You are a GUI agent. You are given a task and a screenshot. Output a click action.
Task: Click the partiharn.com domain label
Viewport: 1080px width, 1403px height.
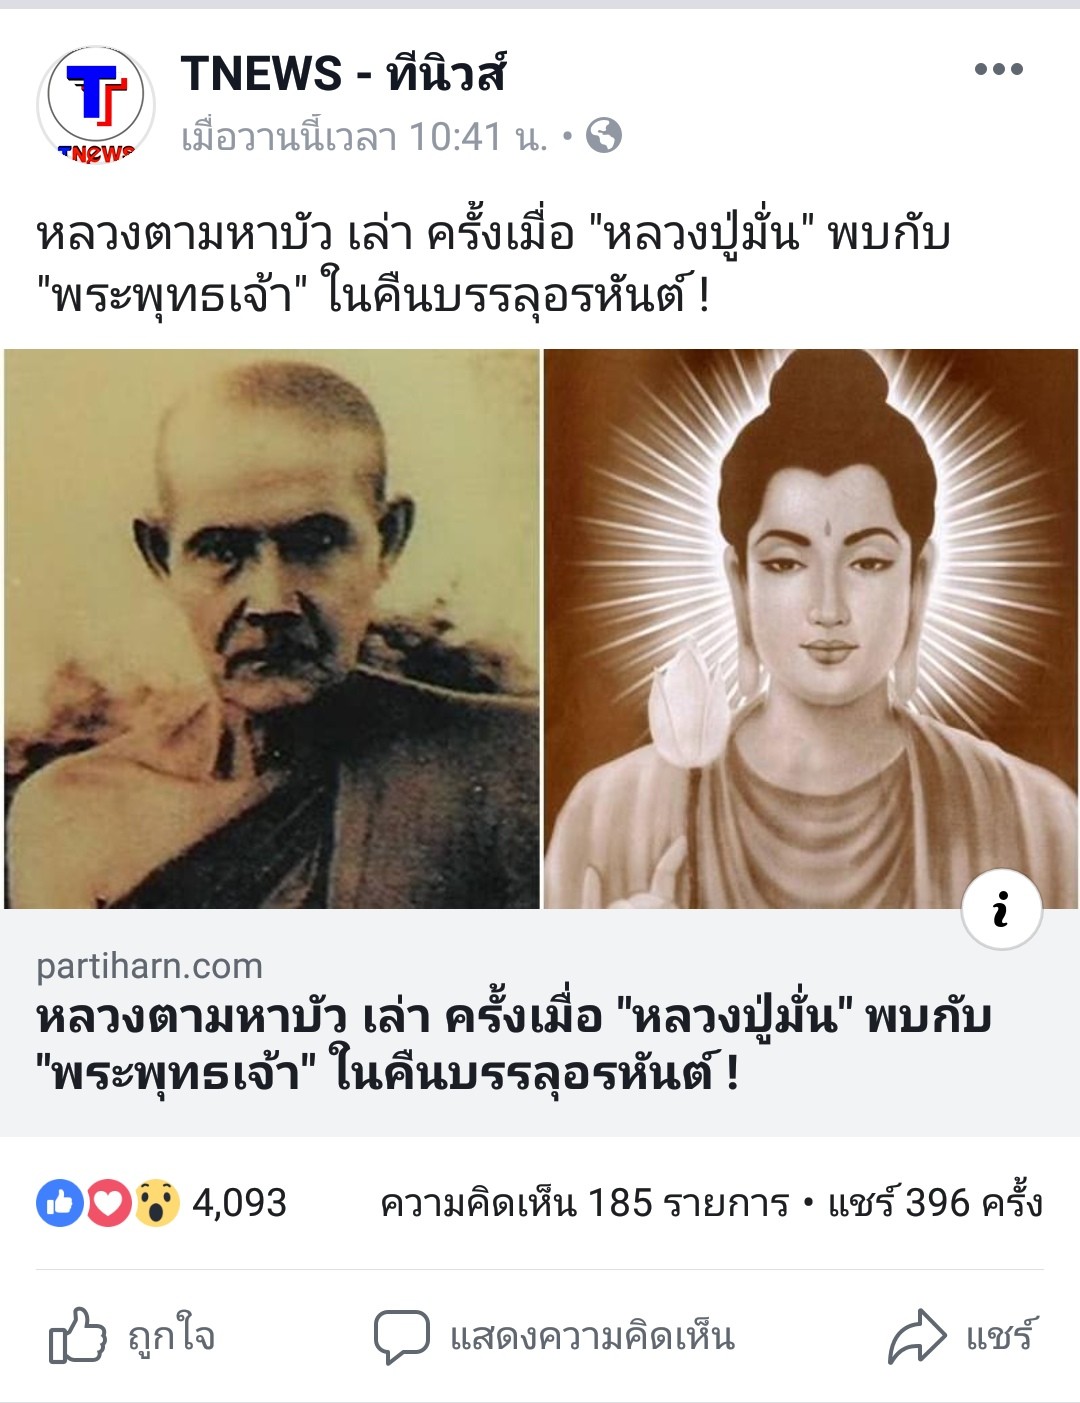(149, 966)
